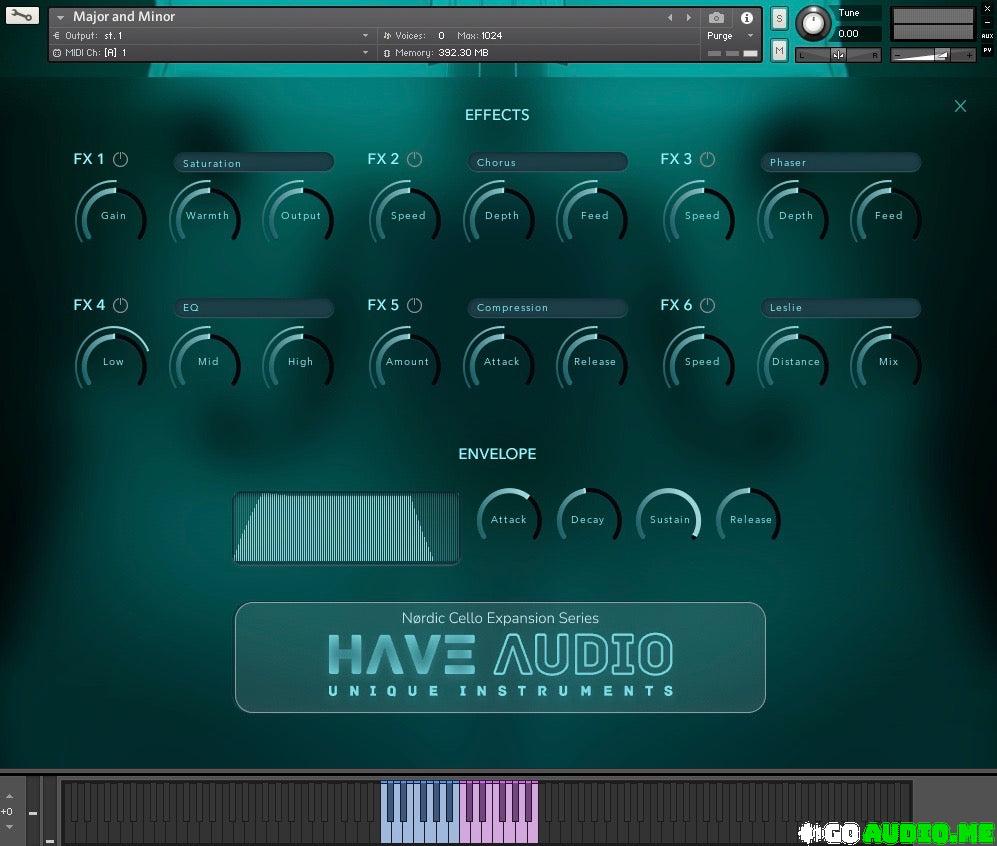
Task: Mute the instrument with M button
Action: [x=779, y=50]
